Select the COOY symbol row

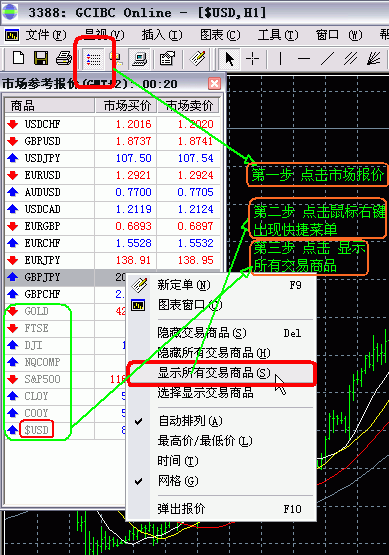(x=66, y=413)
